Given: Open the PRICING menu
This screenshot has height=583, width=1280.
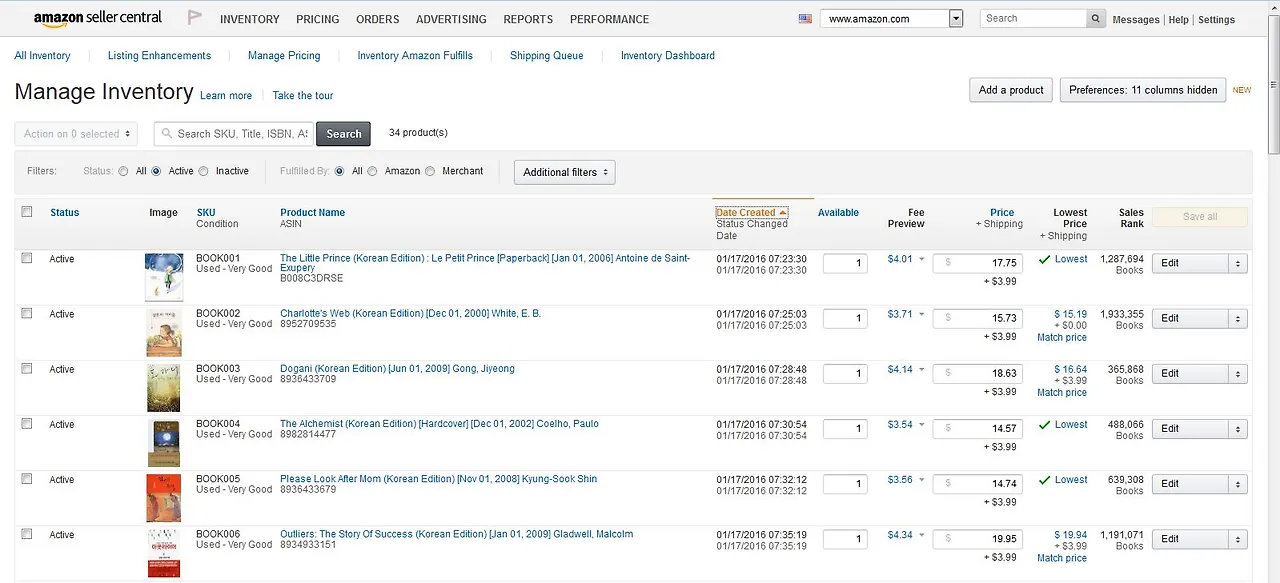Looking at the screenshot, I should tap(318, 19).
